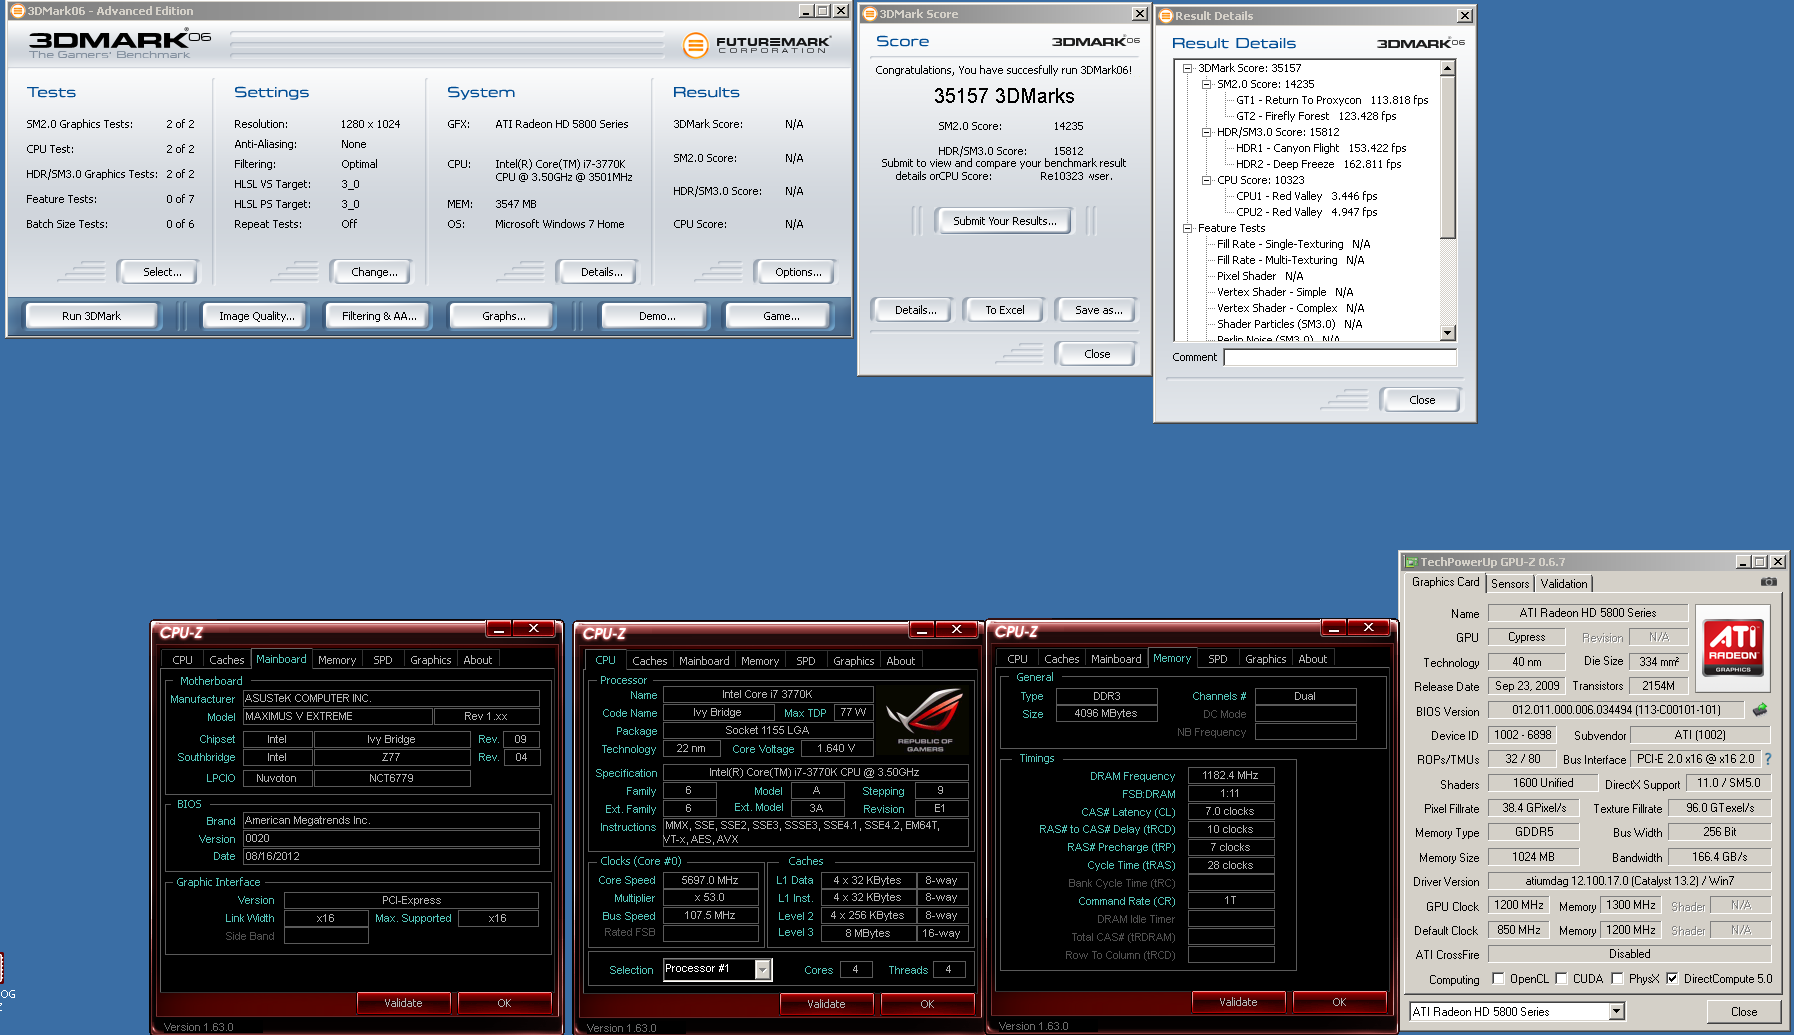Viewport: 1794px width, 1035px height.
Task: Open the GPU selection dropdown in GPU-Z
Action: [x=1616, y=1012]
